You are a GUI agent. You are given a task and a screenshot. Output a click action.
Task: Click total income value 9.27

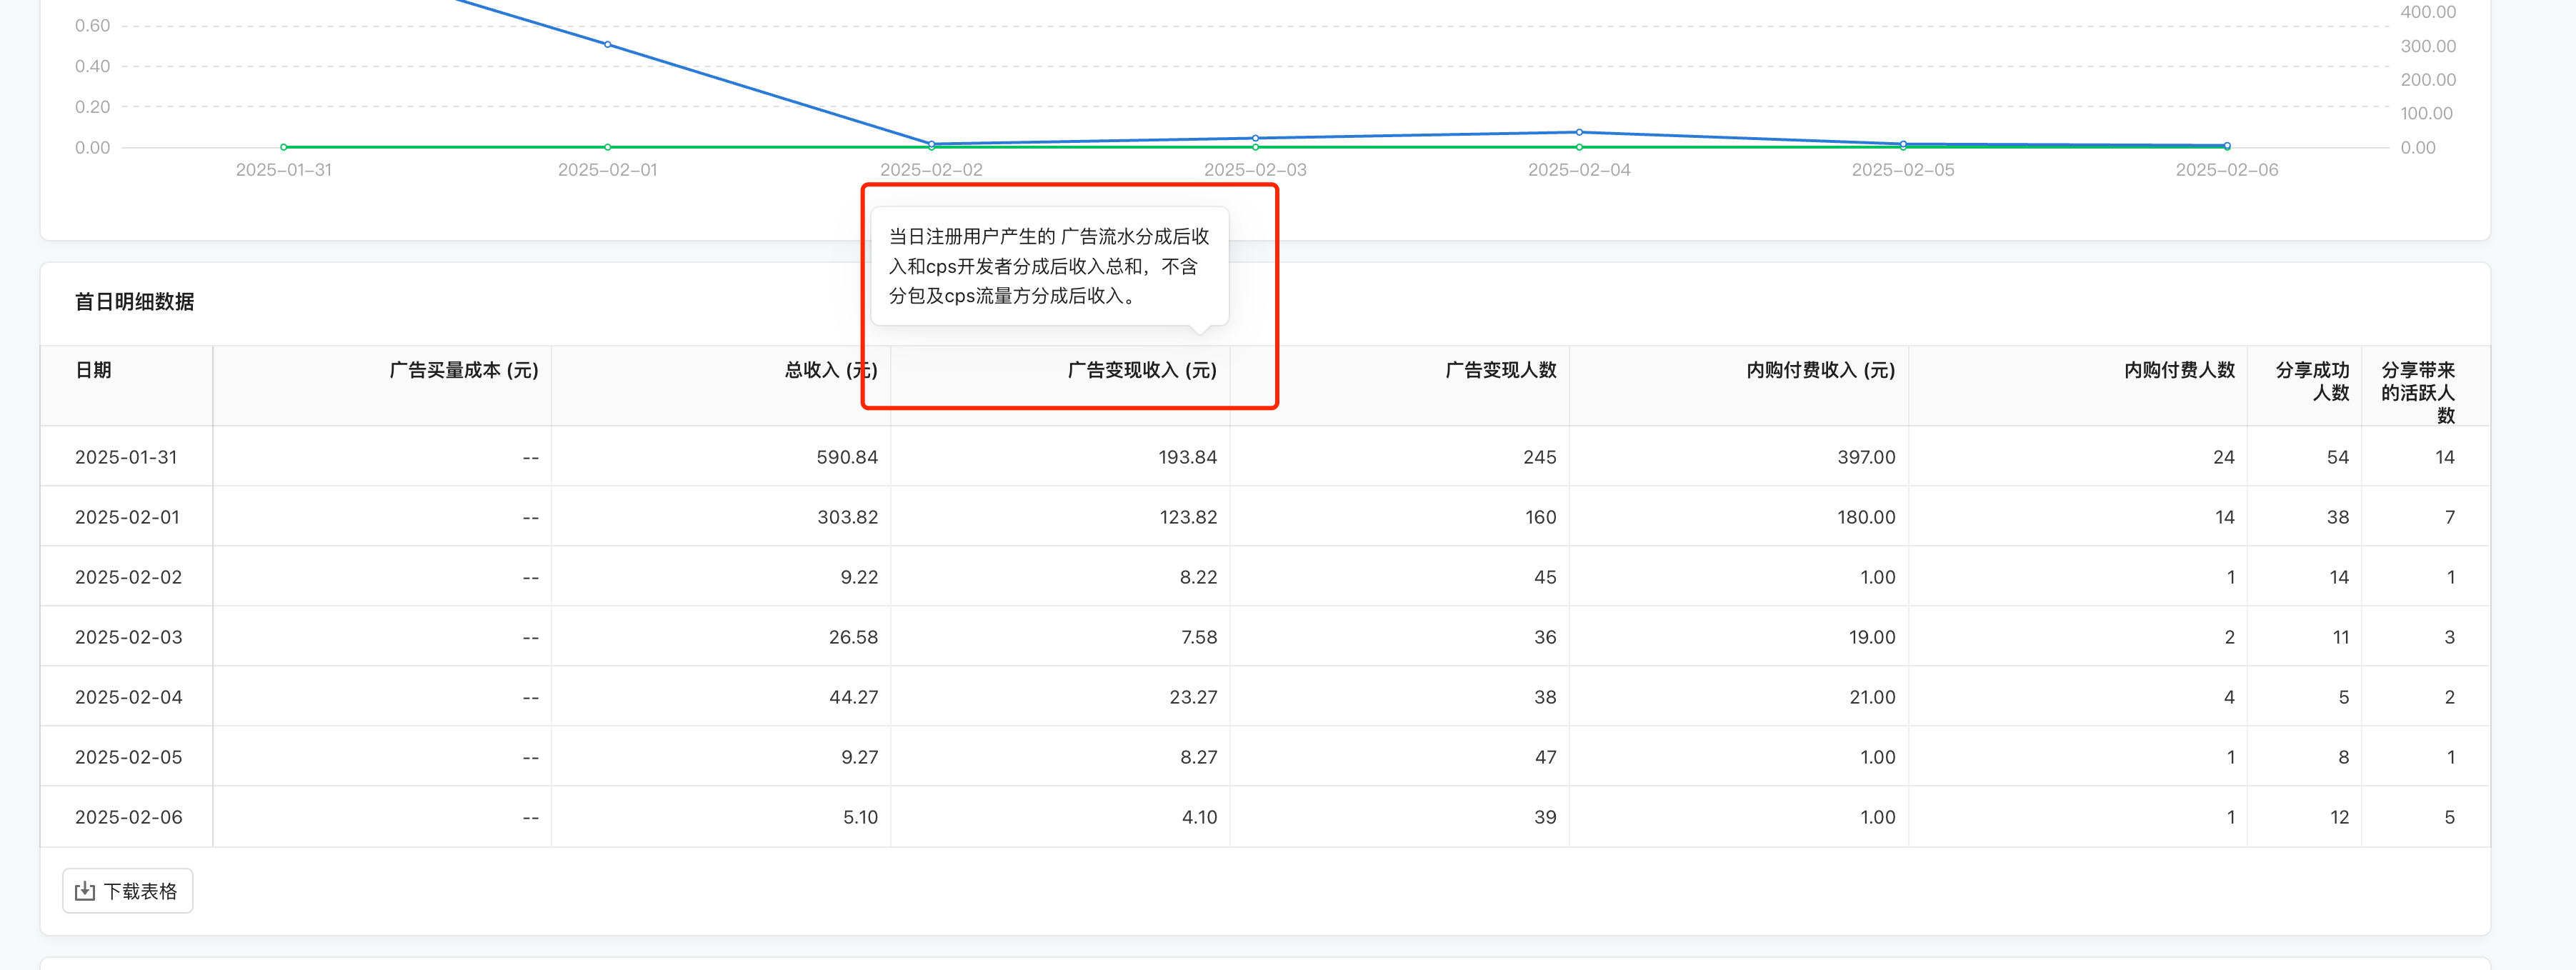click(x=859, y=757)
